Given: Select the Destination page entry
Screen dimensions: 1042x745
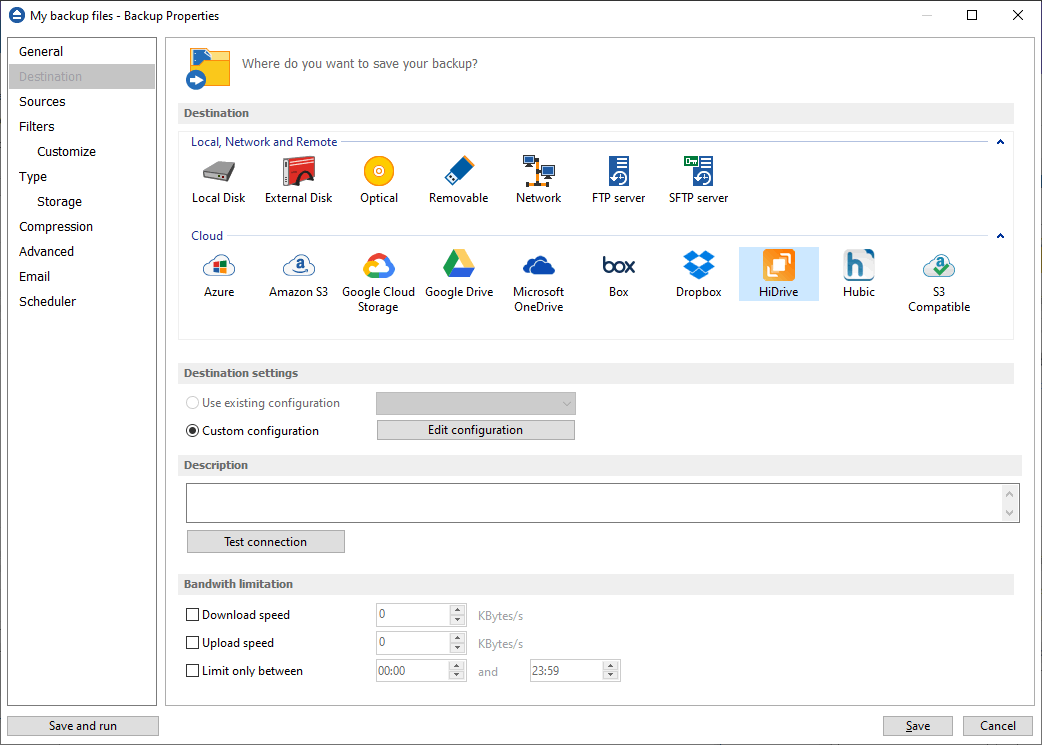Looking at the screenshot, I should [x=82, y=76].
